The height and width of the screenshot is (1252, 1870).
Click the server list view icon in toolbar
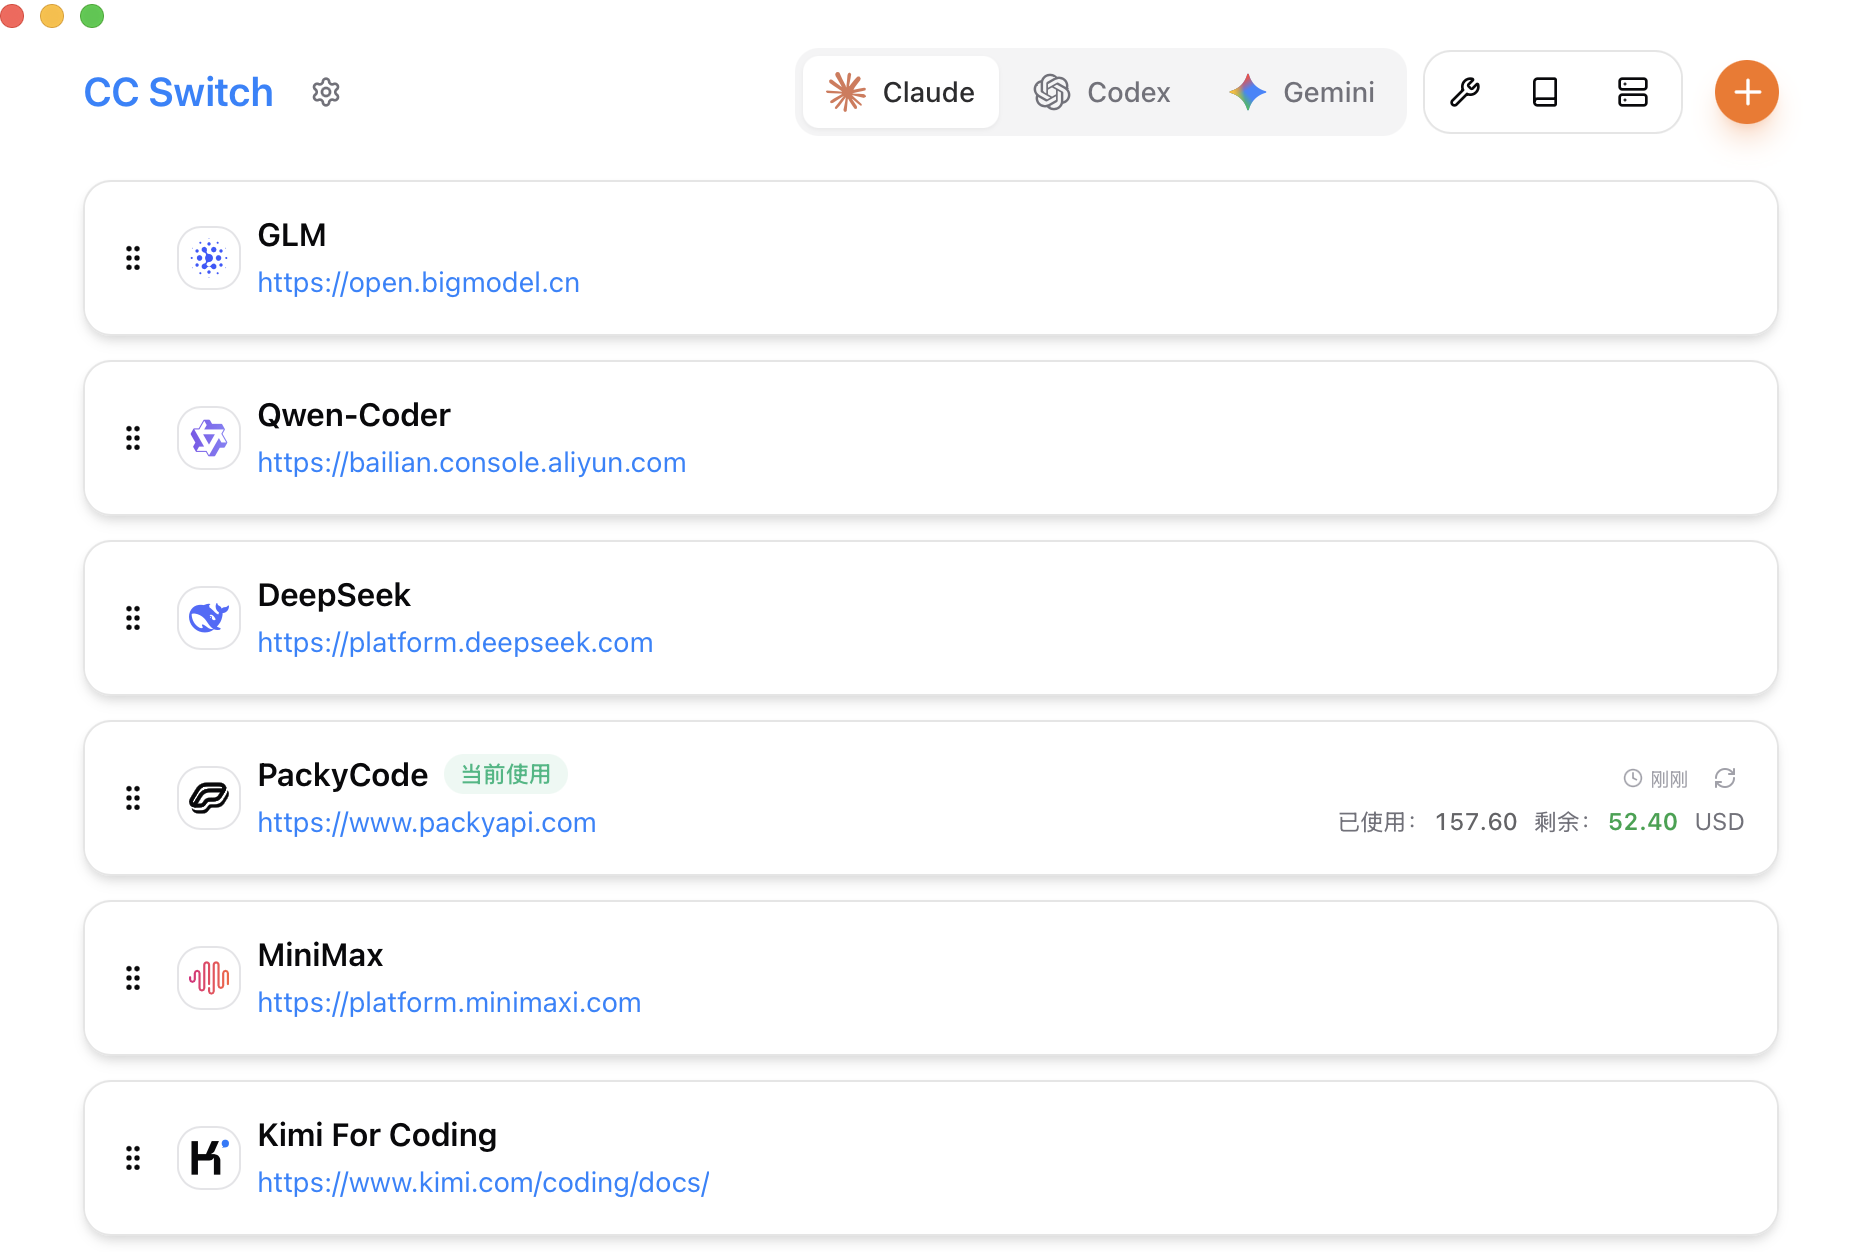pyautogui.click(x=1632, y=92)
